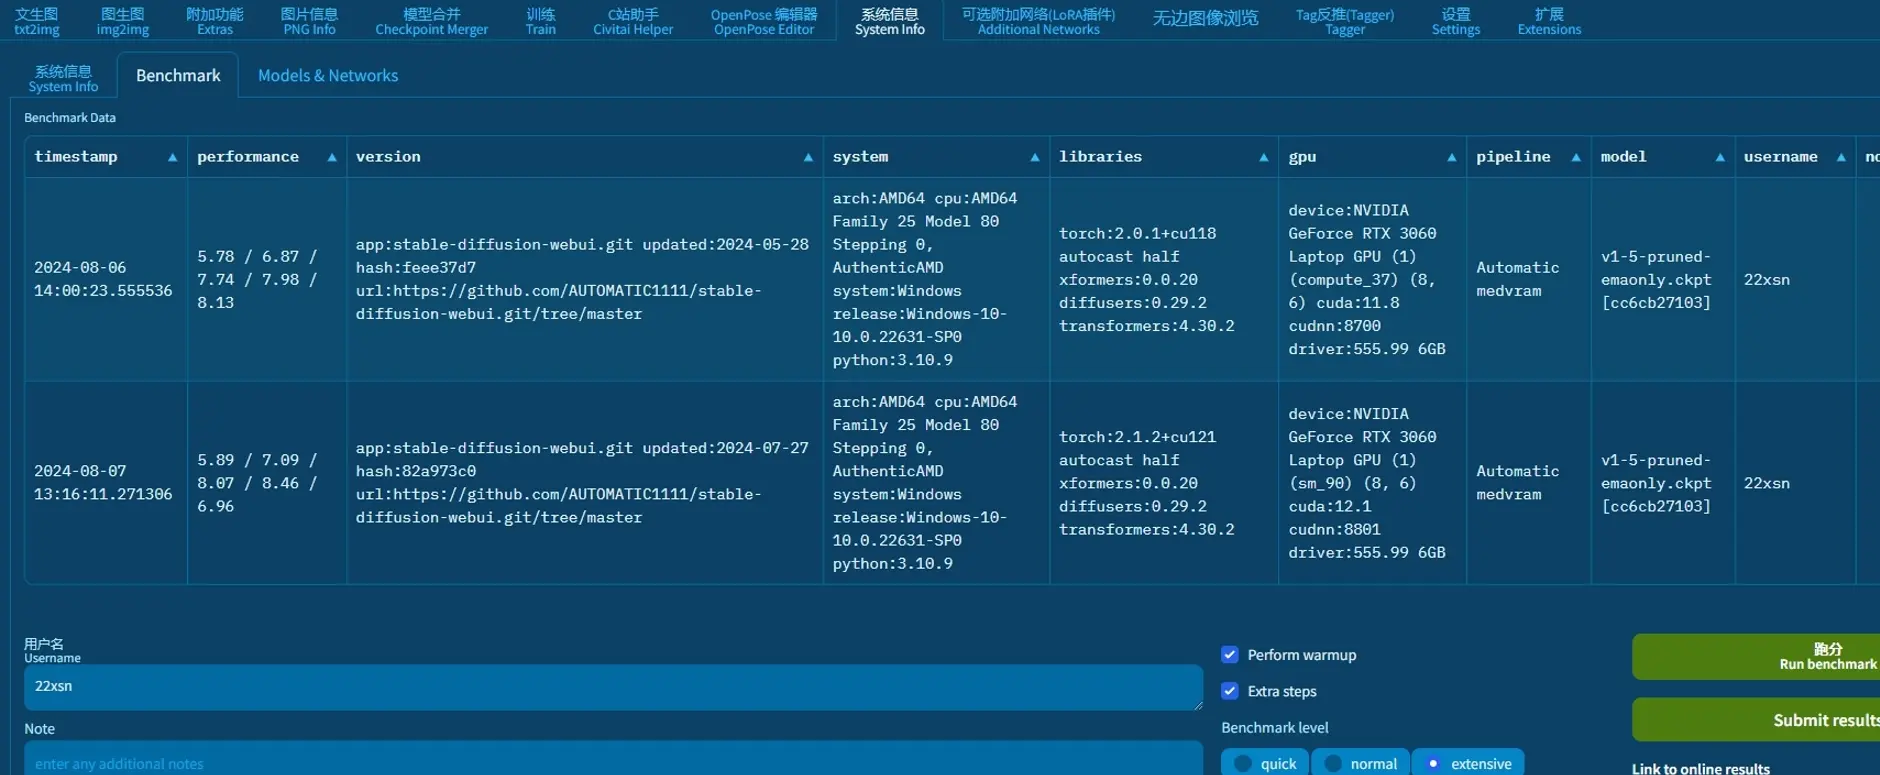Open the PNG Info tab
The height and width of the screenshot is (775, 1880).
pyautogui.click(x=309, y=21)
